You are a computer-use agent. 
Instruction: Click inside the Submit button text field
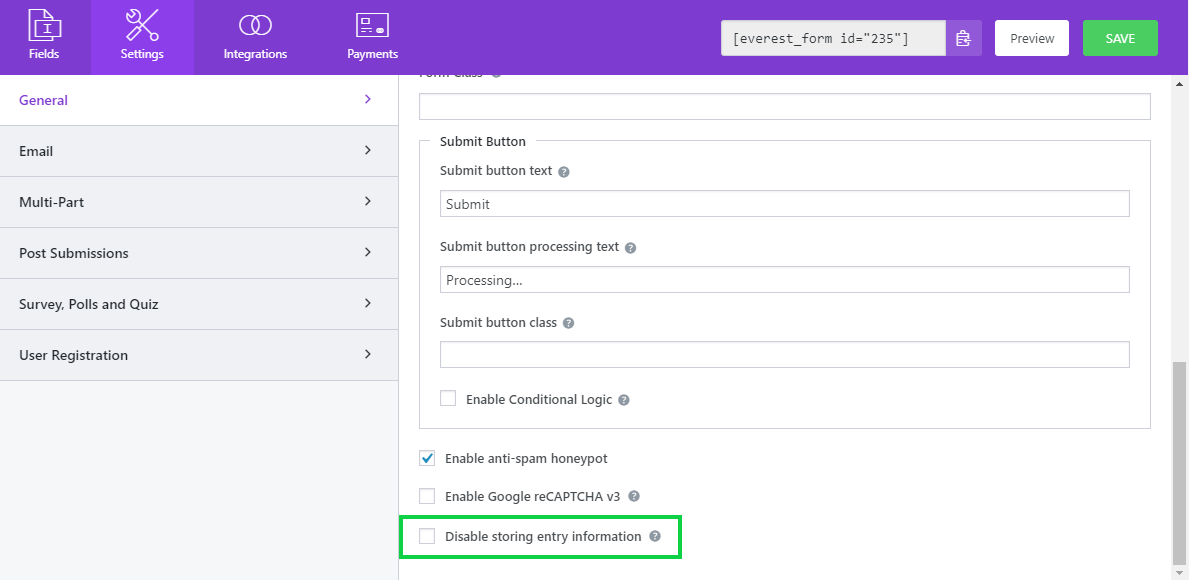(785, 203)
